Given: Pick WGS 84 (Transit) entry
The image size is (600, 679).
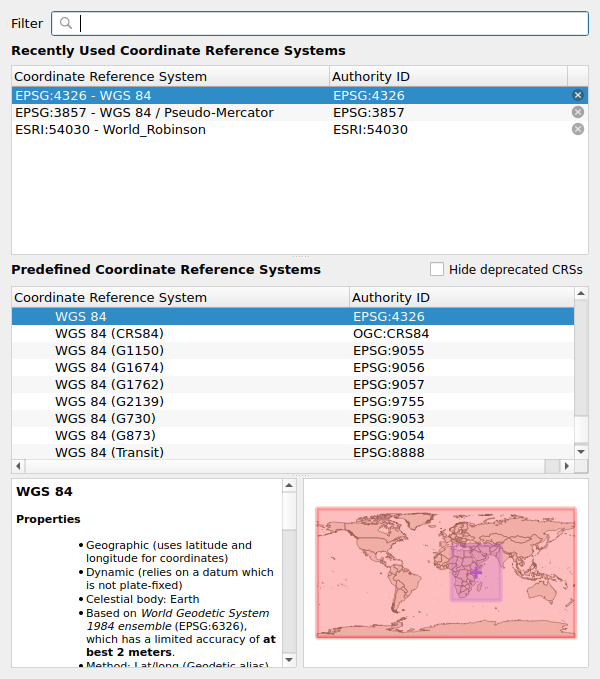Looking at the screenshot, I should point(109,452).
